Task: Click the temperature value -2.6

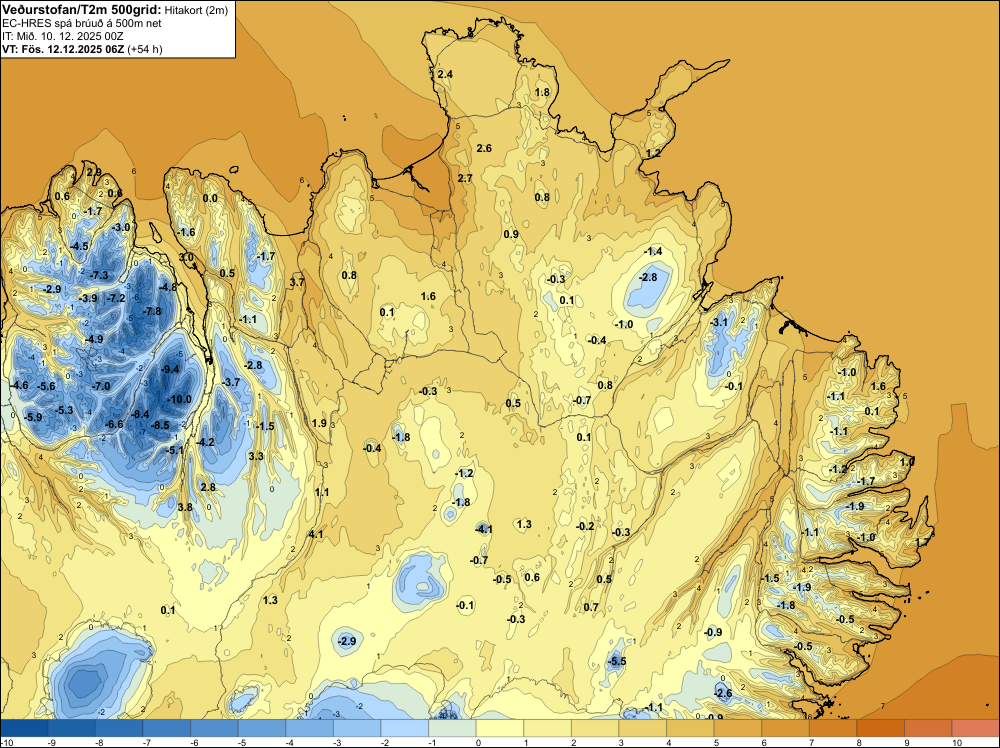Action: pyautogui.click(x=723, y=693)
